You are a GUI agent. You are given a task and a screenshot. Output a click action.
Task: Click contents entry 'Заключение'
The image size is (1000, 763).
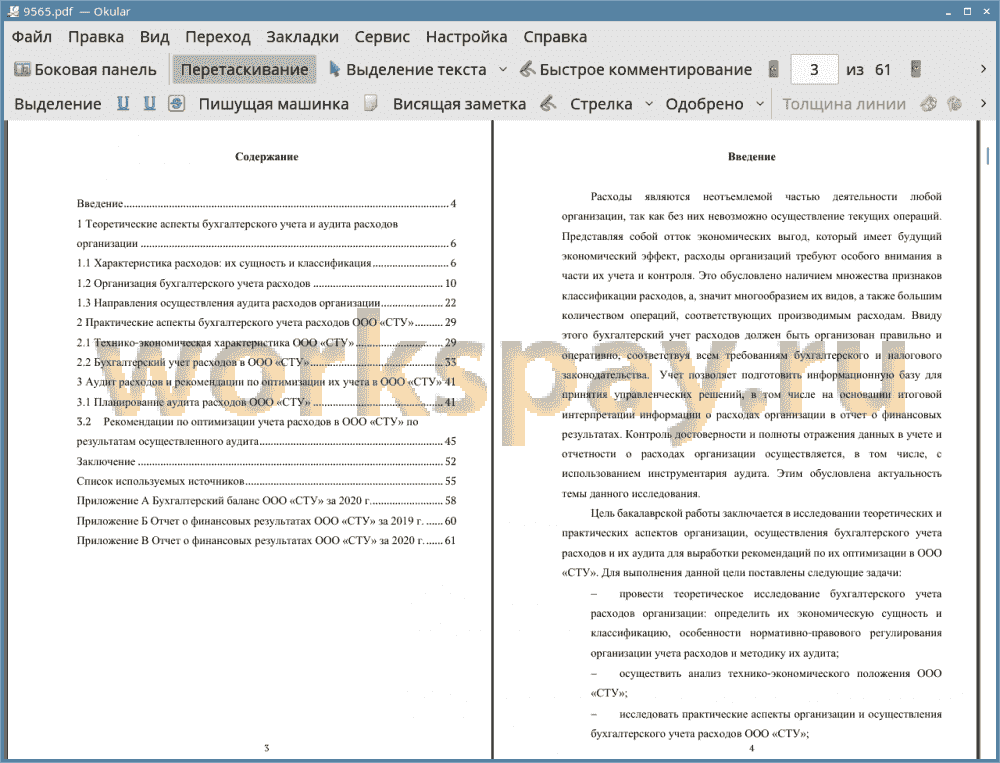[267, 461]
